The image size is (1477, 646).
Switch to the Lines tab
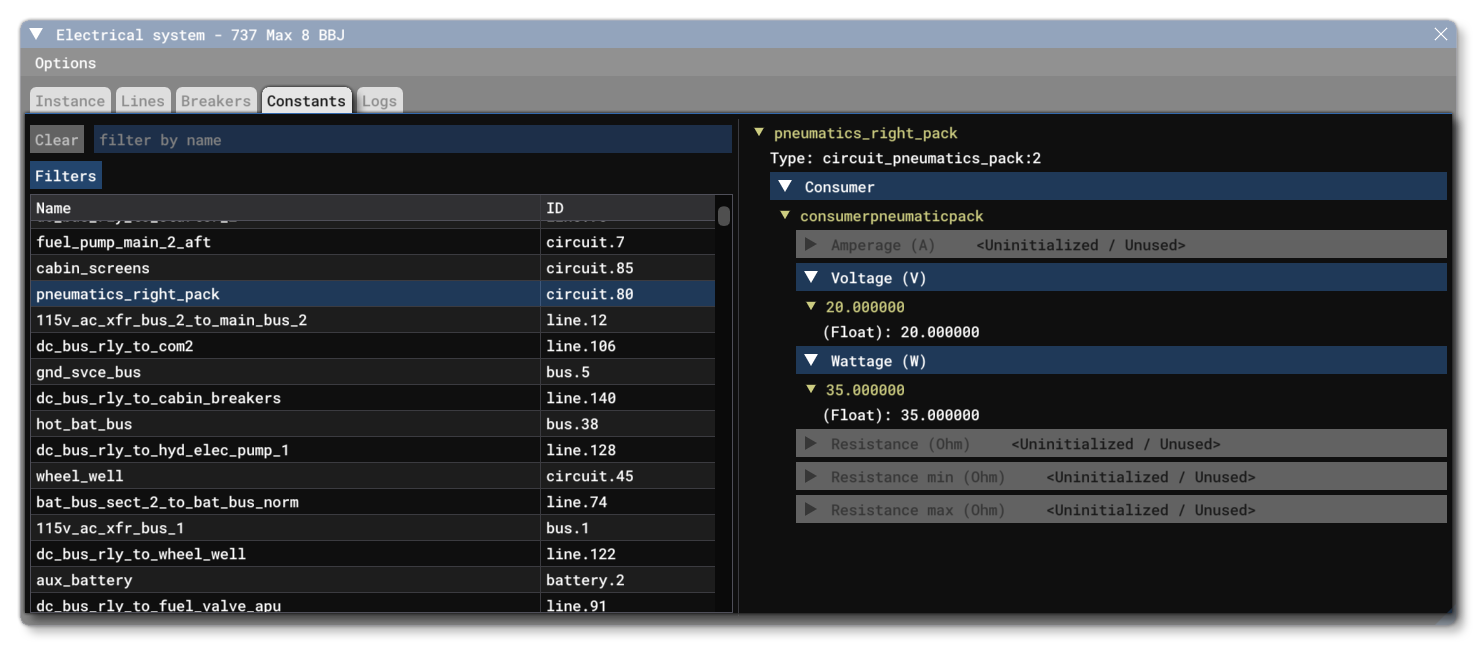pyautogui.click(x=144, y=100)
